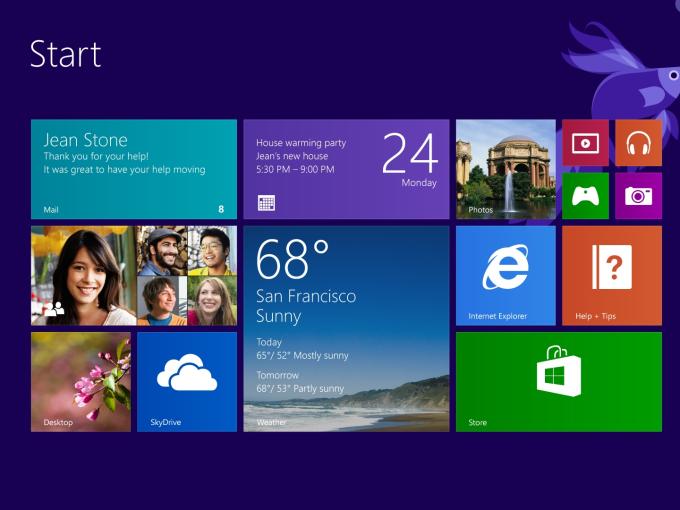Open the SkyDrive cloud tile
680x510 pixels.
point(187,382)
